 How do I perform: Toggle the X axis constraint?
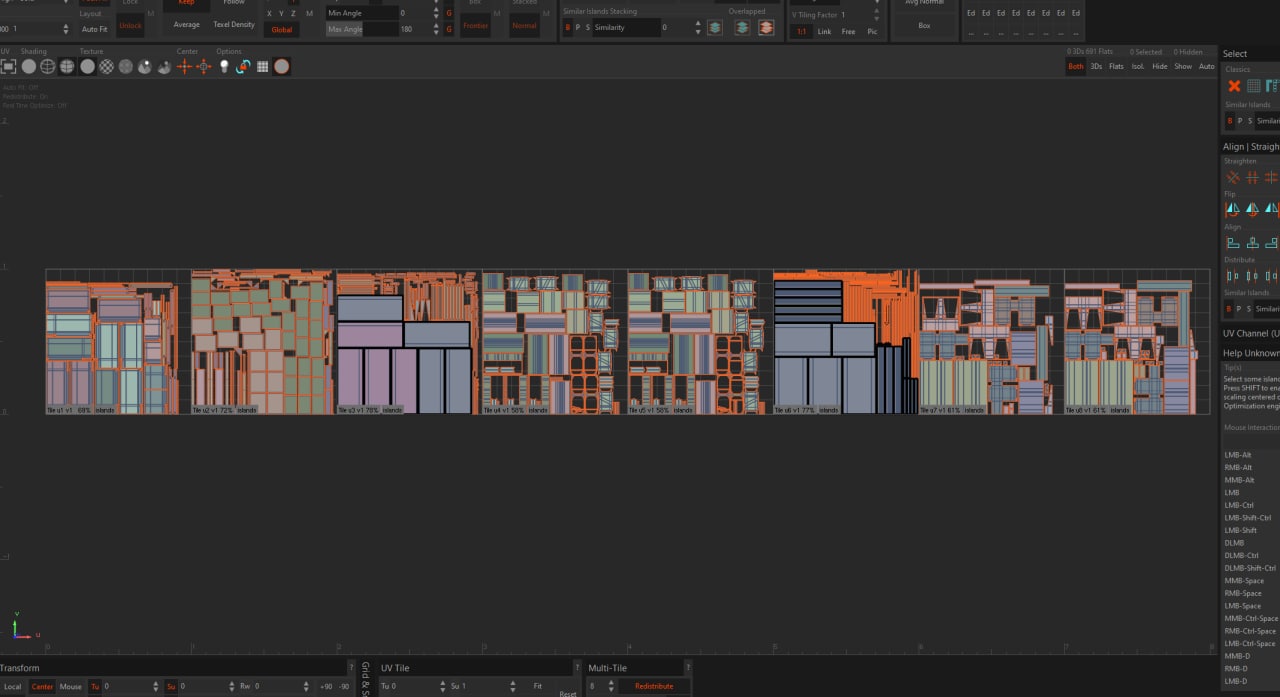[269, 13]
